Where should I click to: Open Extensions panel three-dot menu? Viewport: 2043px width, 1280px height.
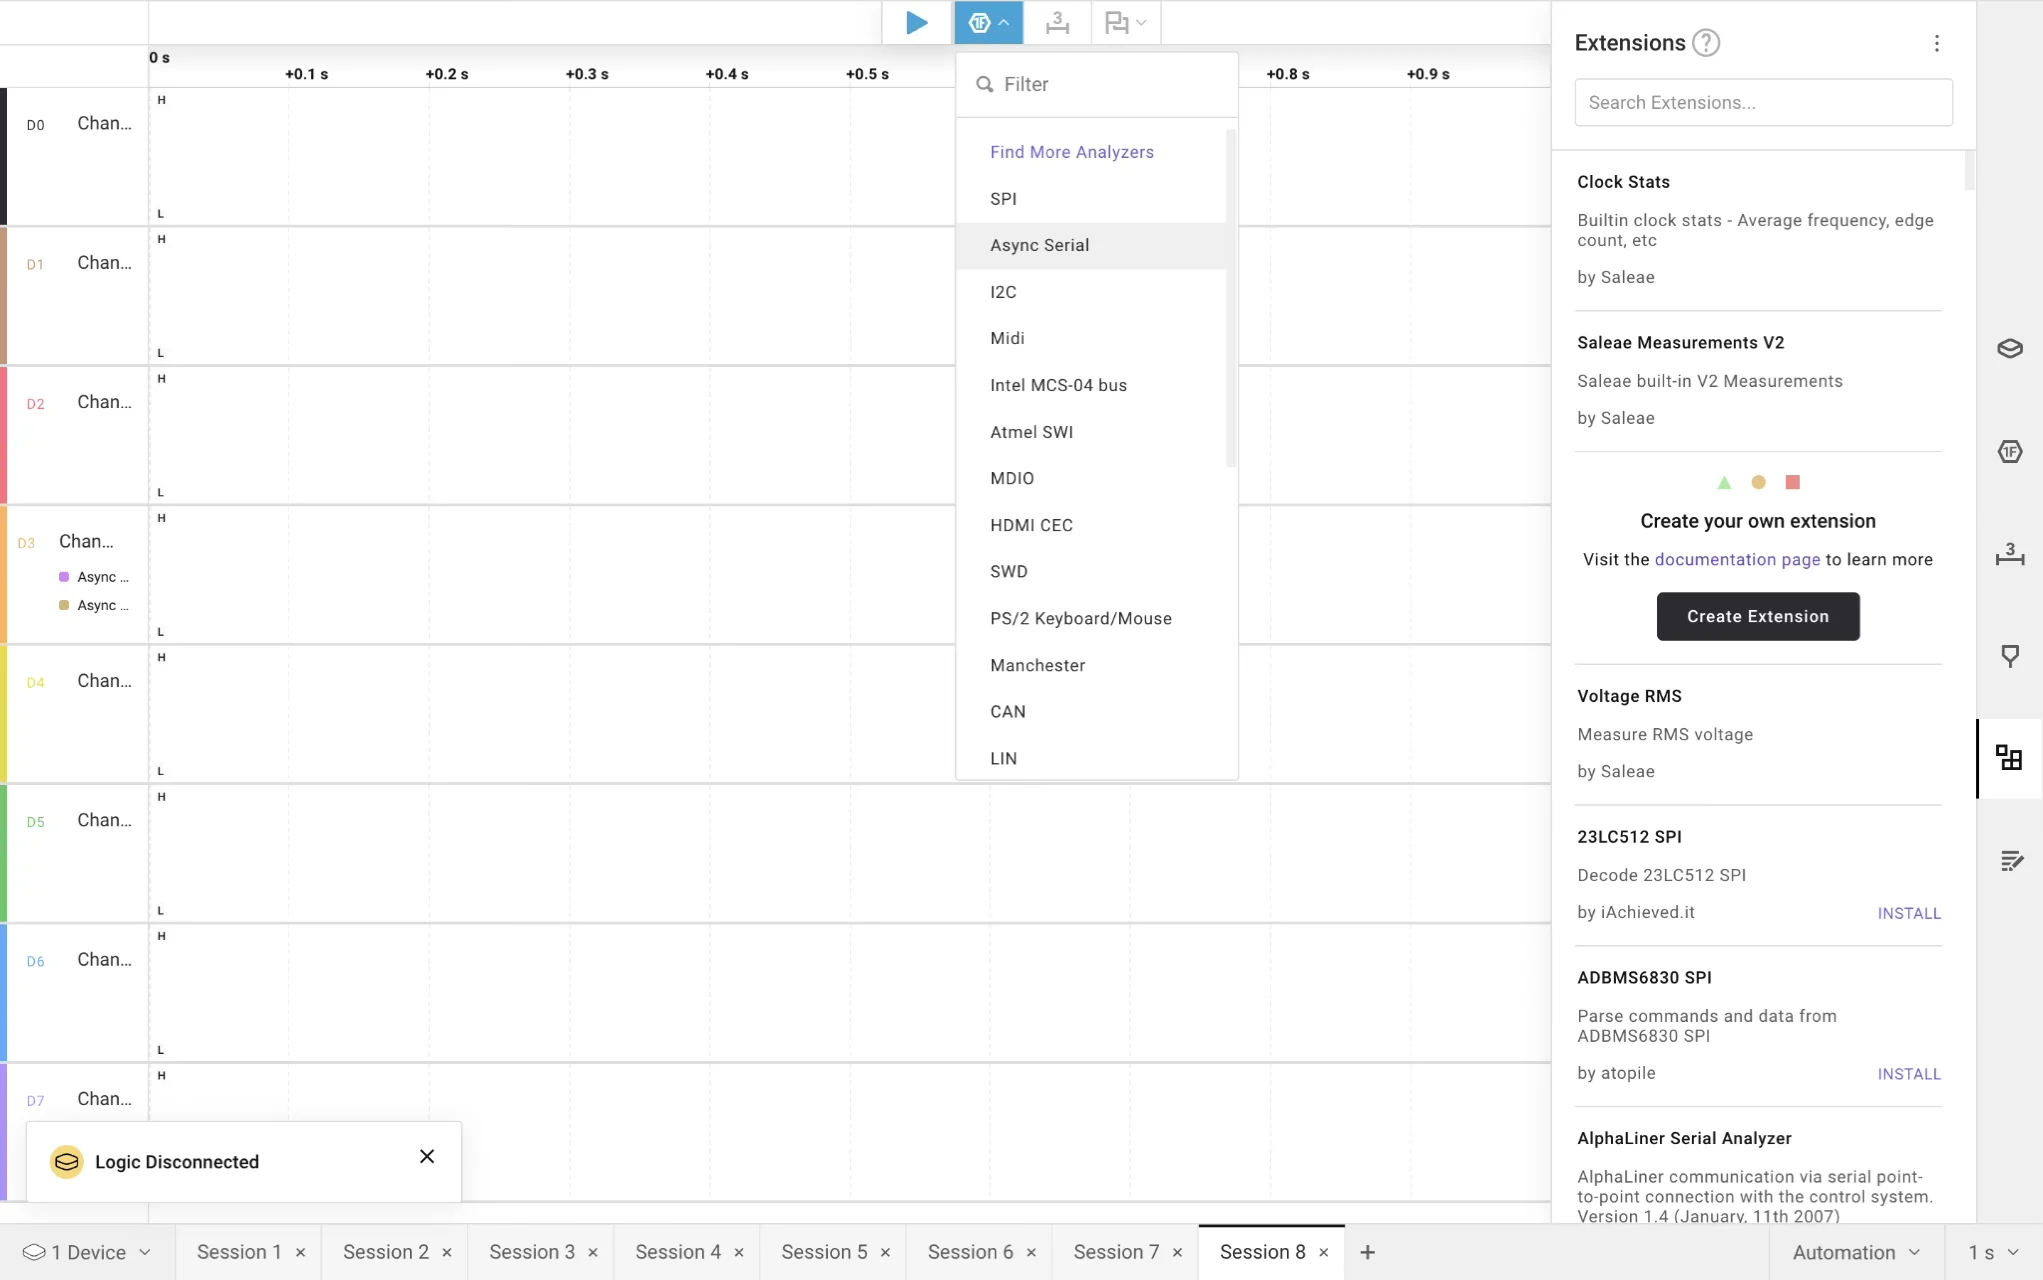click(x=1936, y=43)
